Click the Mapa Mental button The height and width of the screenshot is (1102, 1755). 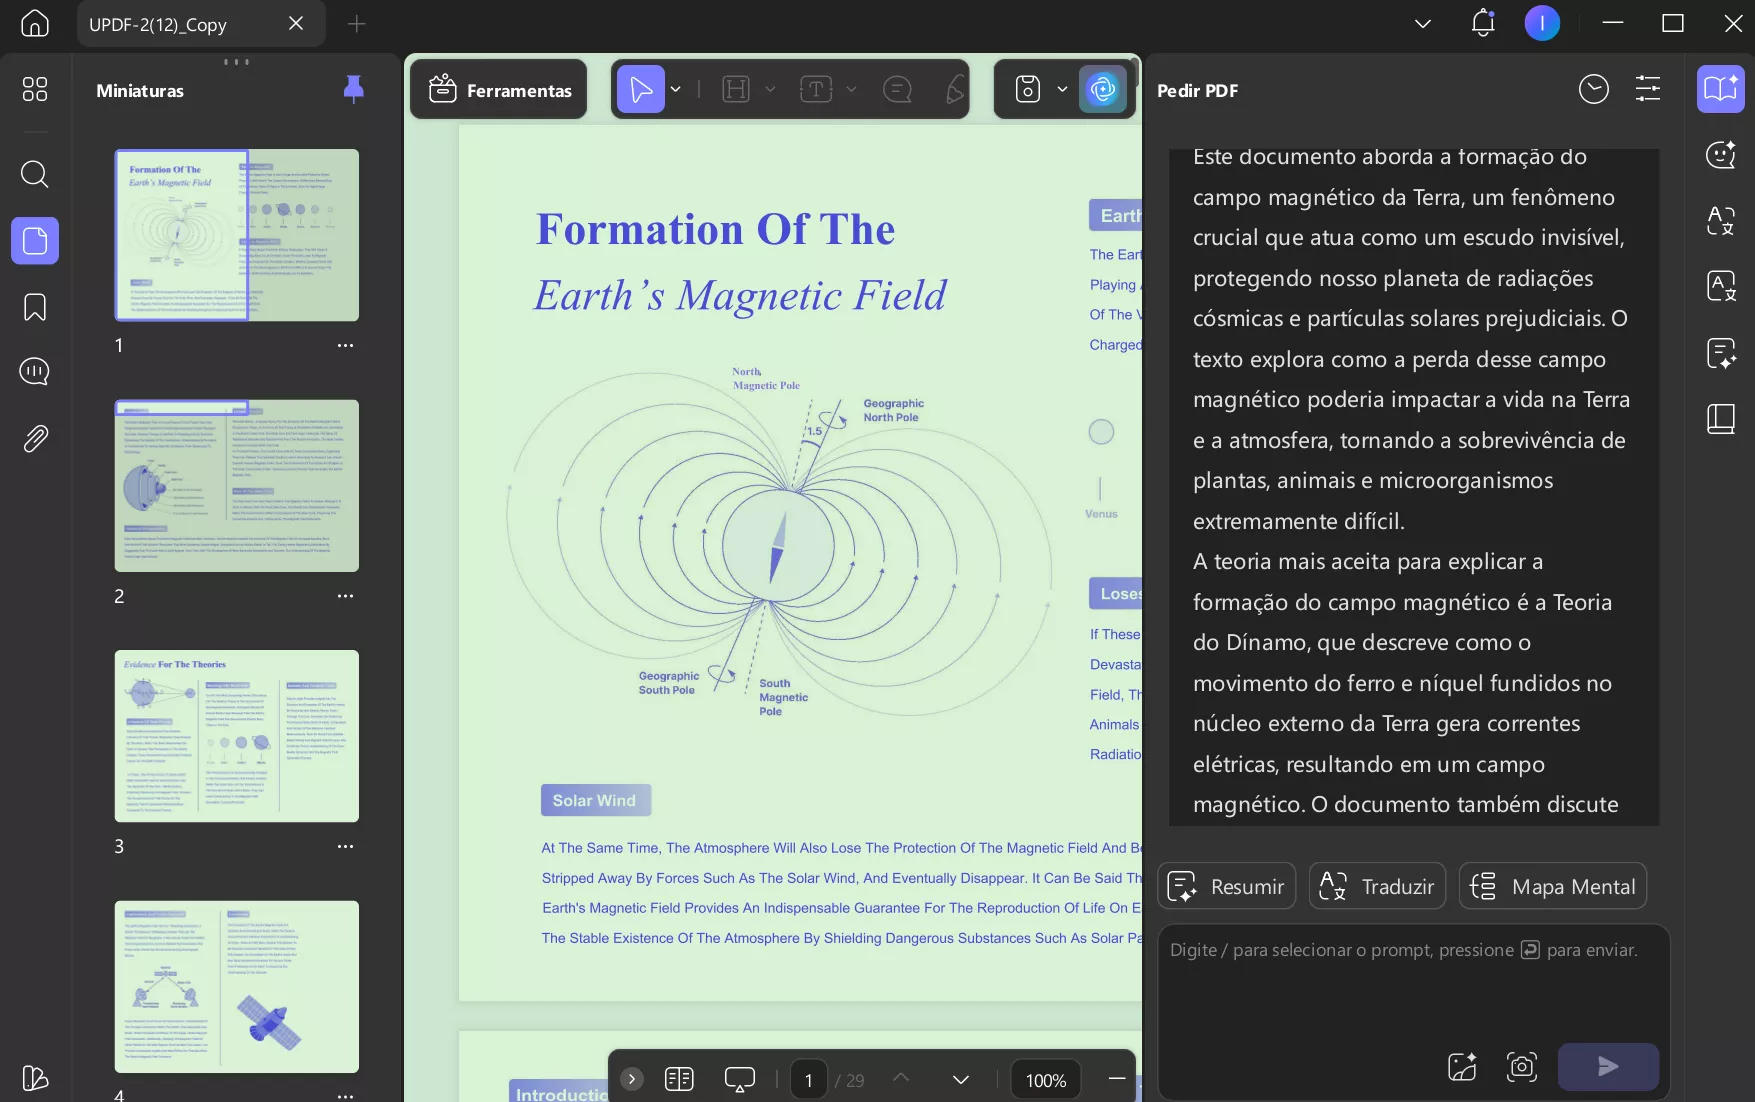[1551, 886]
